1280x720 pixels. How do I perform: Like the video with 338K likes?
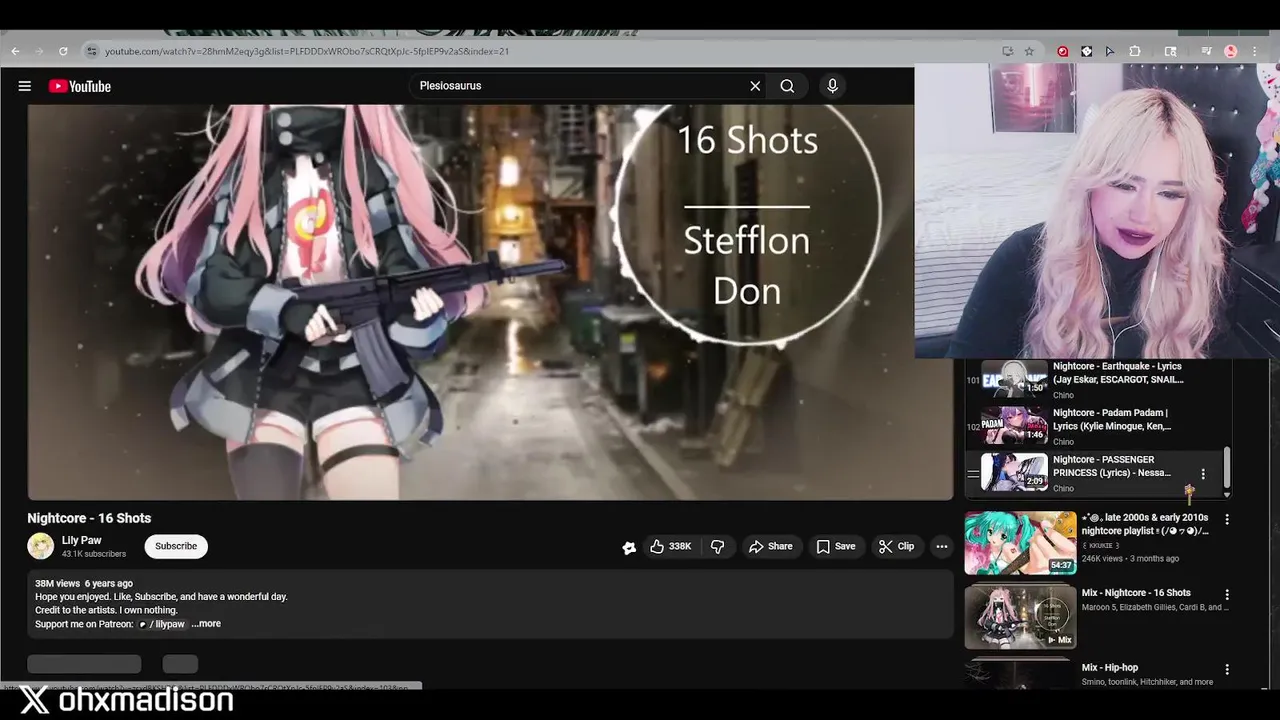click(x=671, y=546)
